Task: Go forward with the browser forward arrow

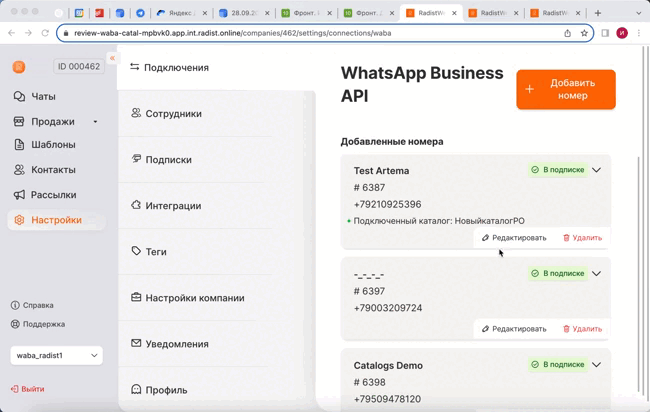Action: pos(28,33)
